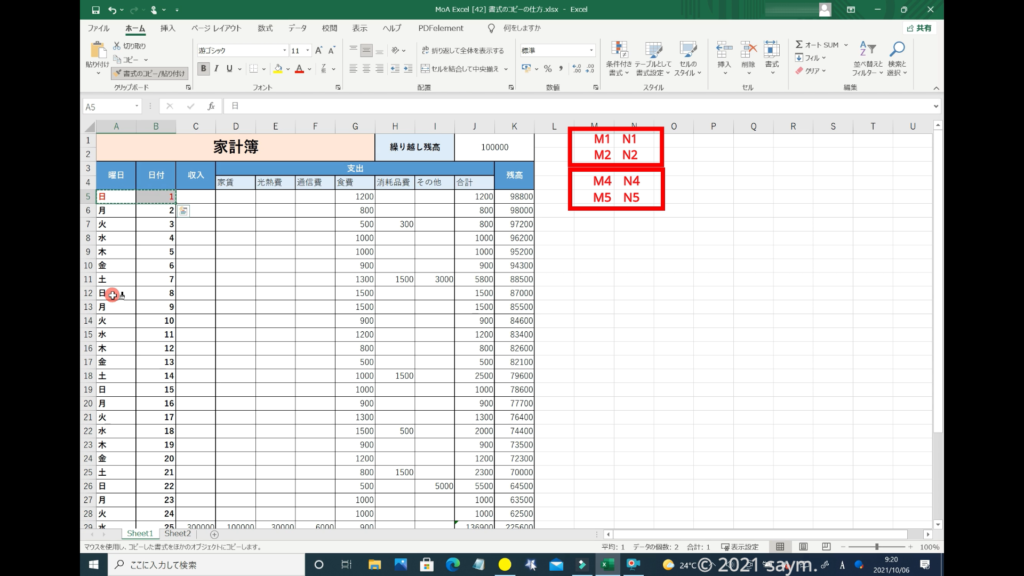
Task: Open Conditional Formatting (条件付き書式)
Action: [x=620, y=58]
